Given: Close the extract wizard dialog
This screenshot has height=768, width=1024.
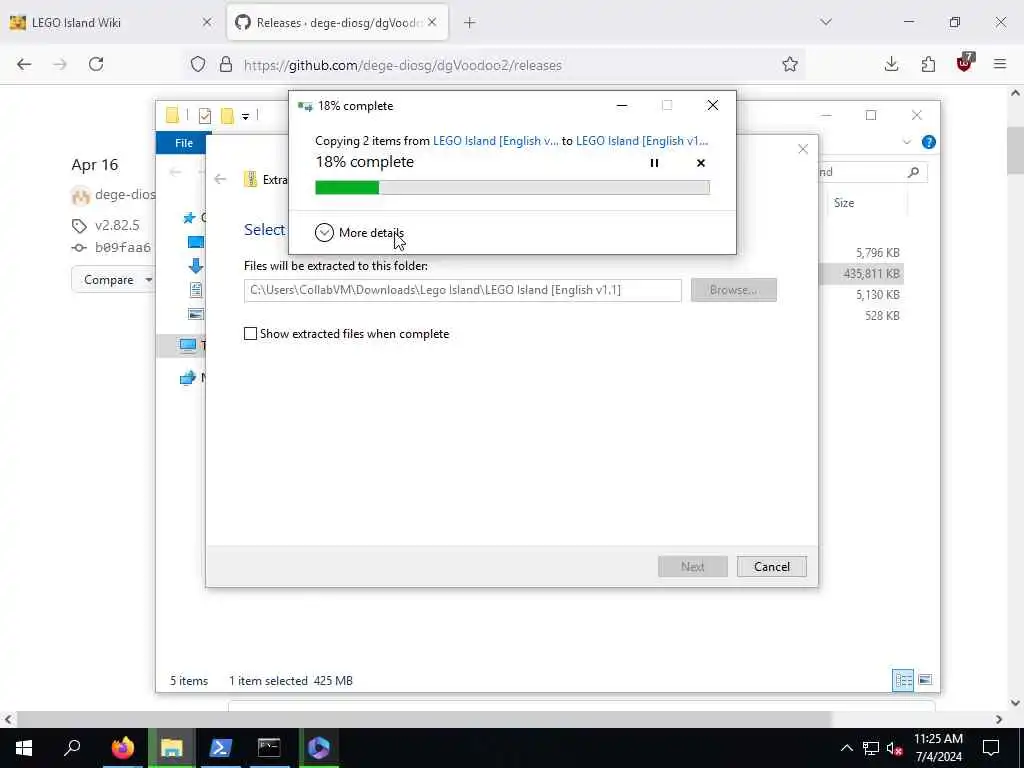Looking at the screenshot, I should pyautogui.click(x=803, y=149).
